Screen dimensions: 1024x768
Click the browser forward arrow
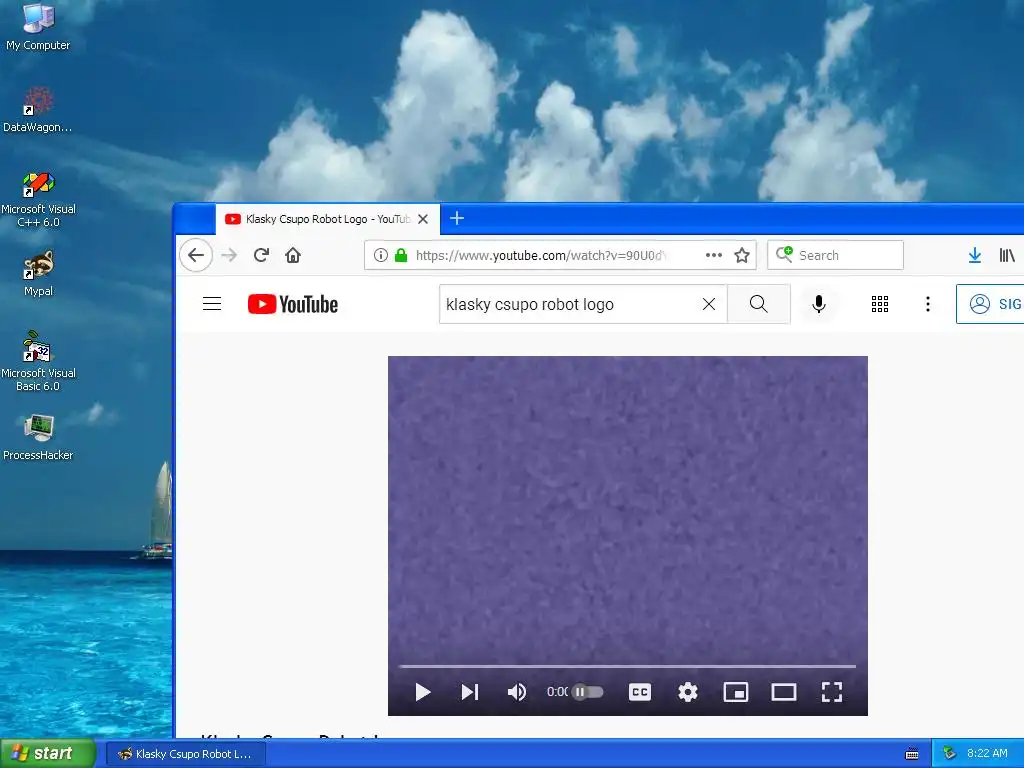(229, 255)
